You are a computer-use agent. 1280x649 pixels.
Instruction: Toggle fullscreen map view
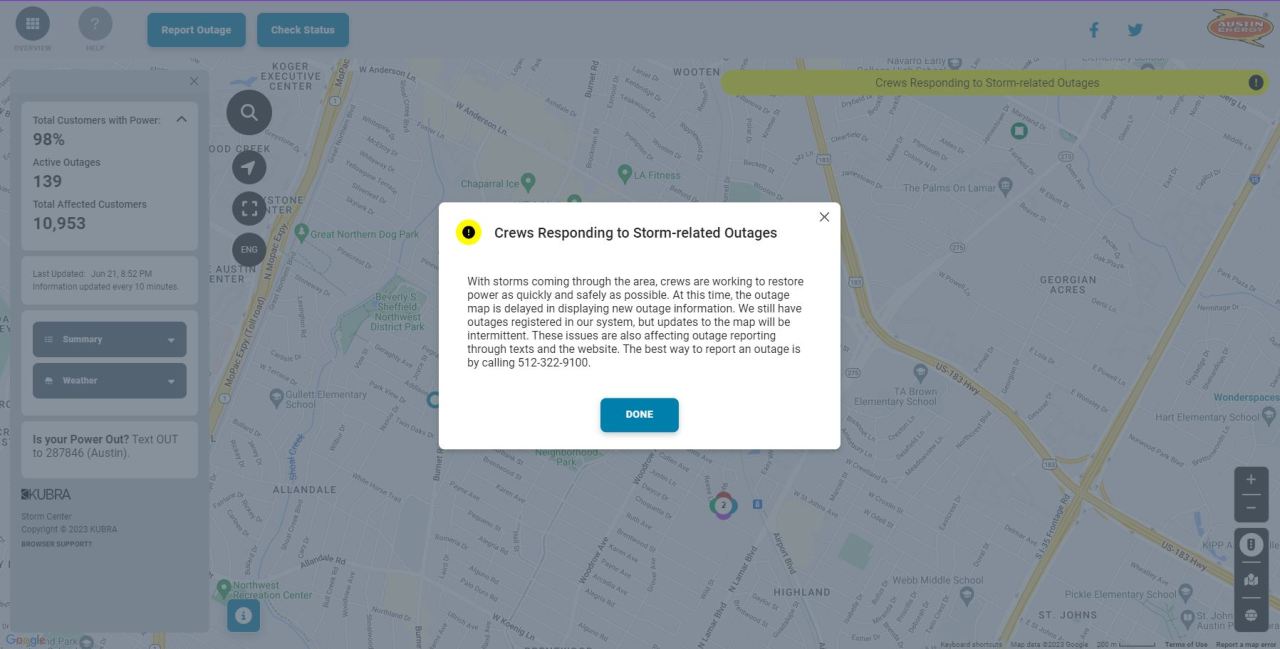point(249,208)
